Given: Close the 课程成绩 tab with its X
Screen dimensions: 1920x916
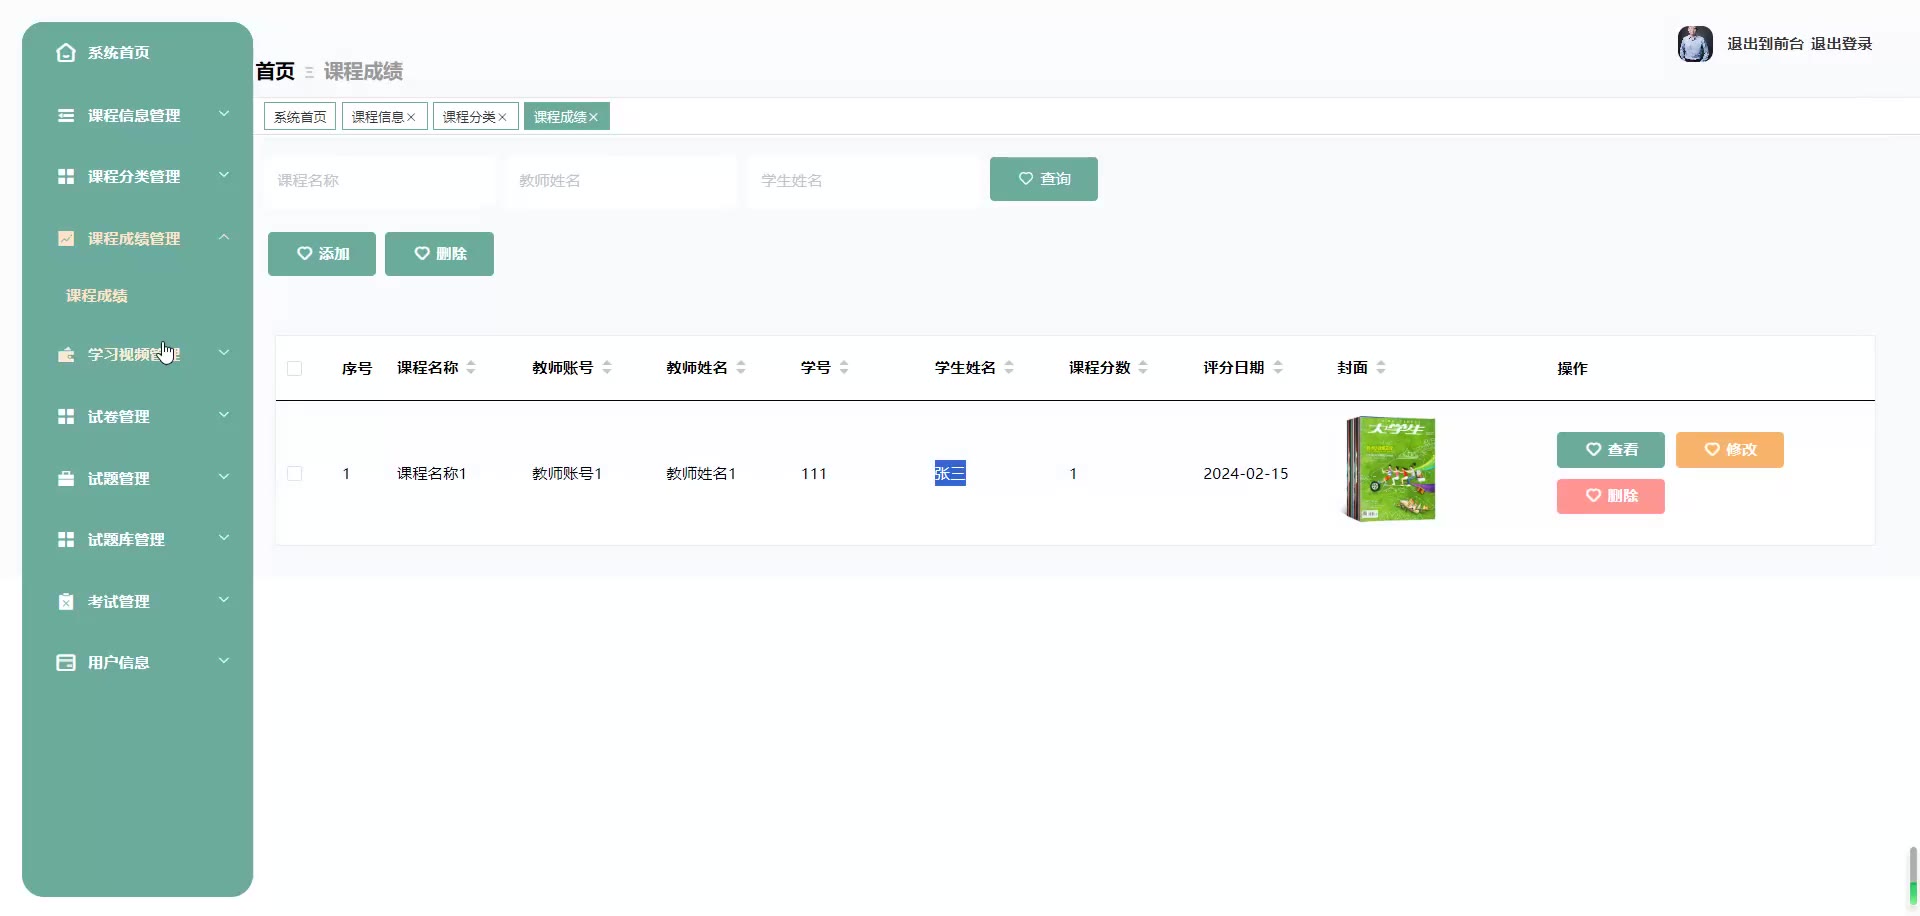Looking at the screenshot, I should click(x=593, y=117).
